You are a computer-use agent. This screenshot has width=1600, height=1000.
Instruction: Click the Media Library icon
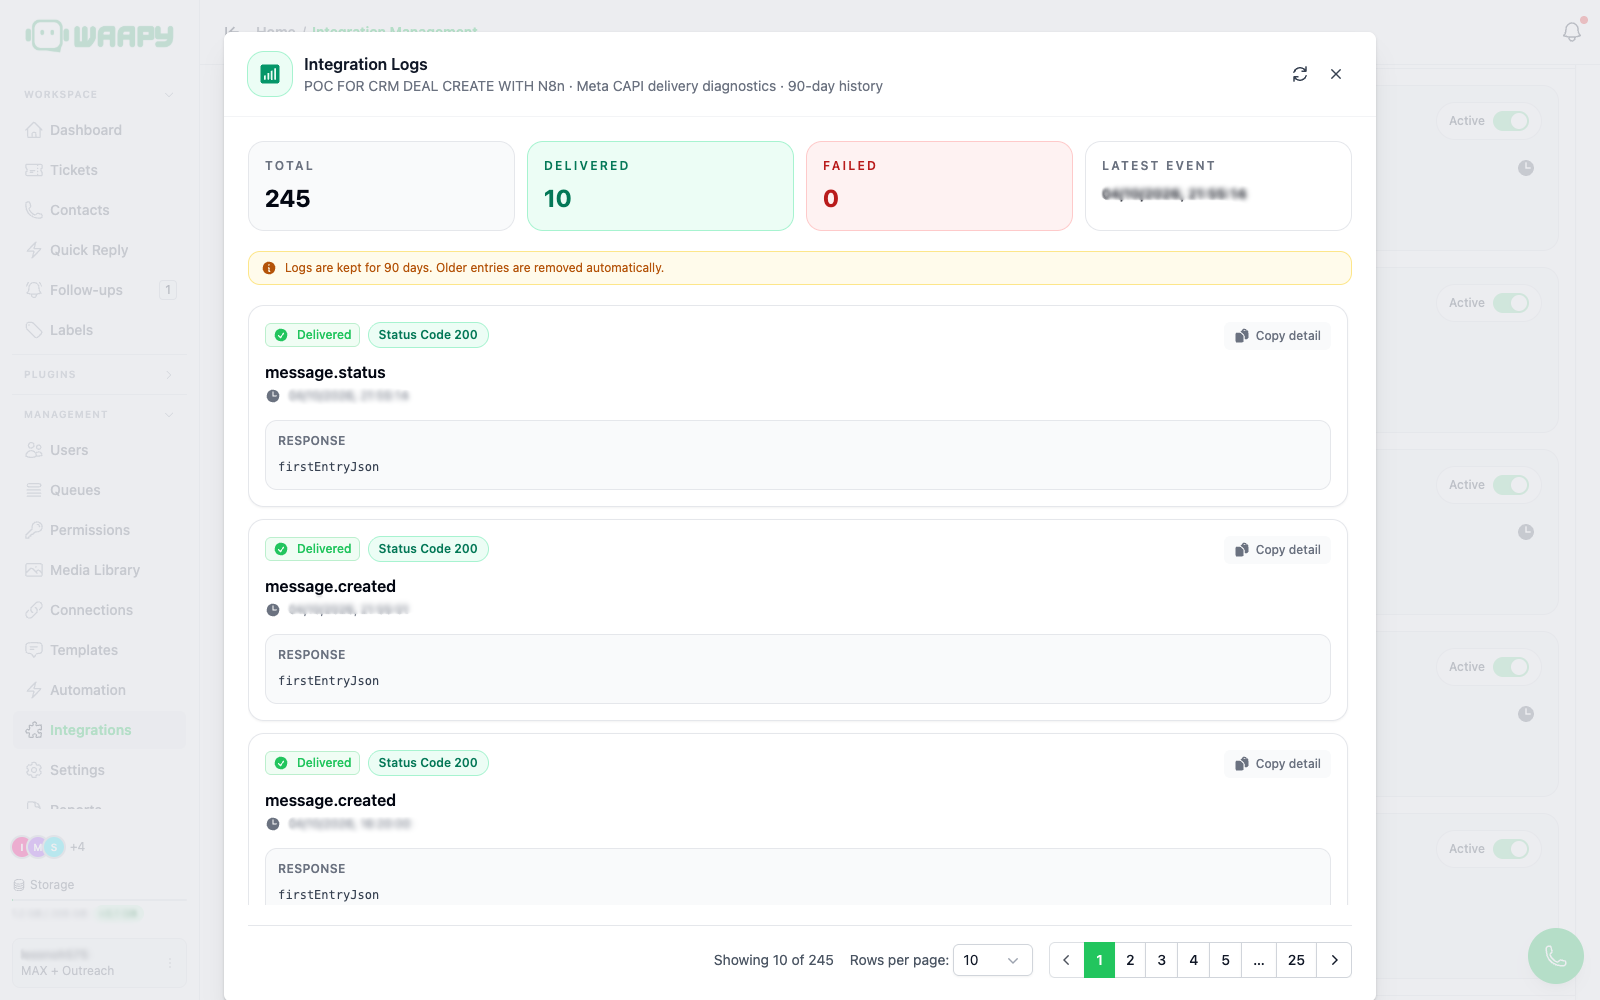[x=34, y=570]
